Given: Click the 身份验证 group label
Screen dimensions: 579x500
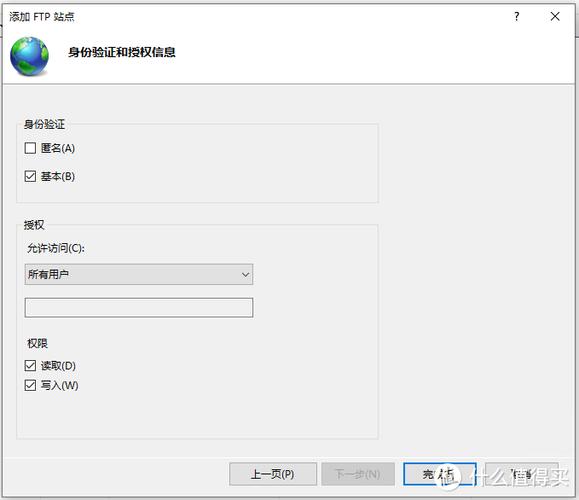Looking at the screenshot, I should [x=44, y=124].
